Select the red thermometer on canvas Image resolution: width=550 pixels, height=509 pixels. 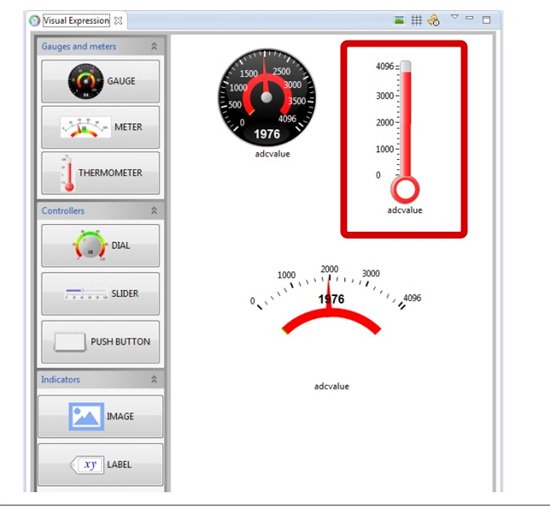click(405, 132)
